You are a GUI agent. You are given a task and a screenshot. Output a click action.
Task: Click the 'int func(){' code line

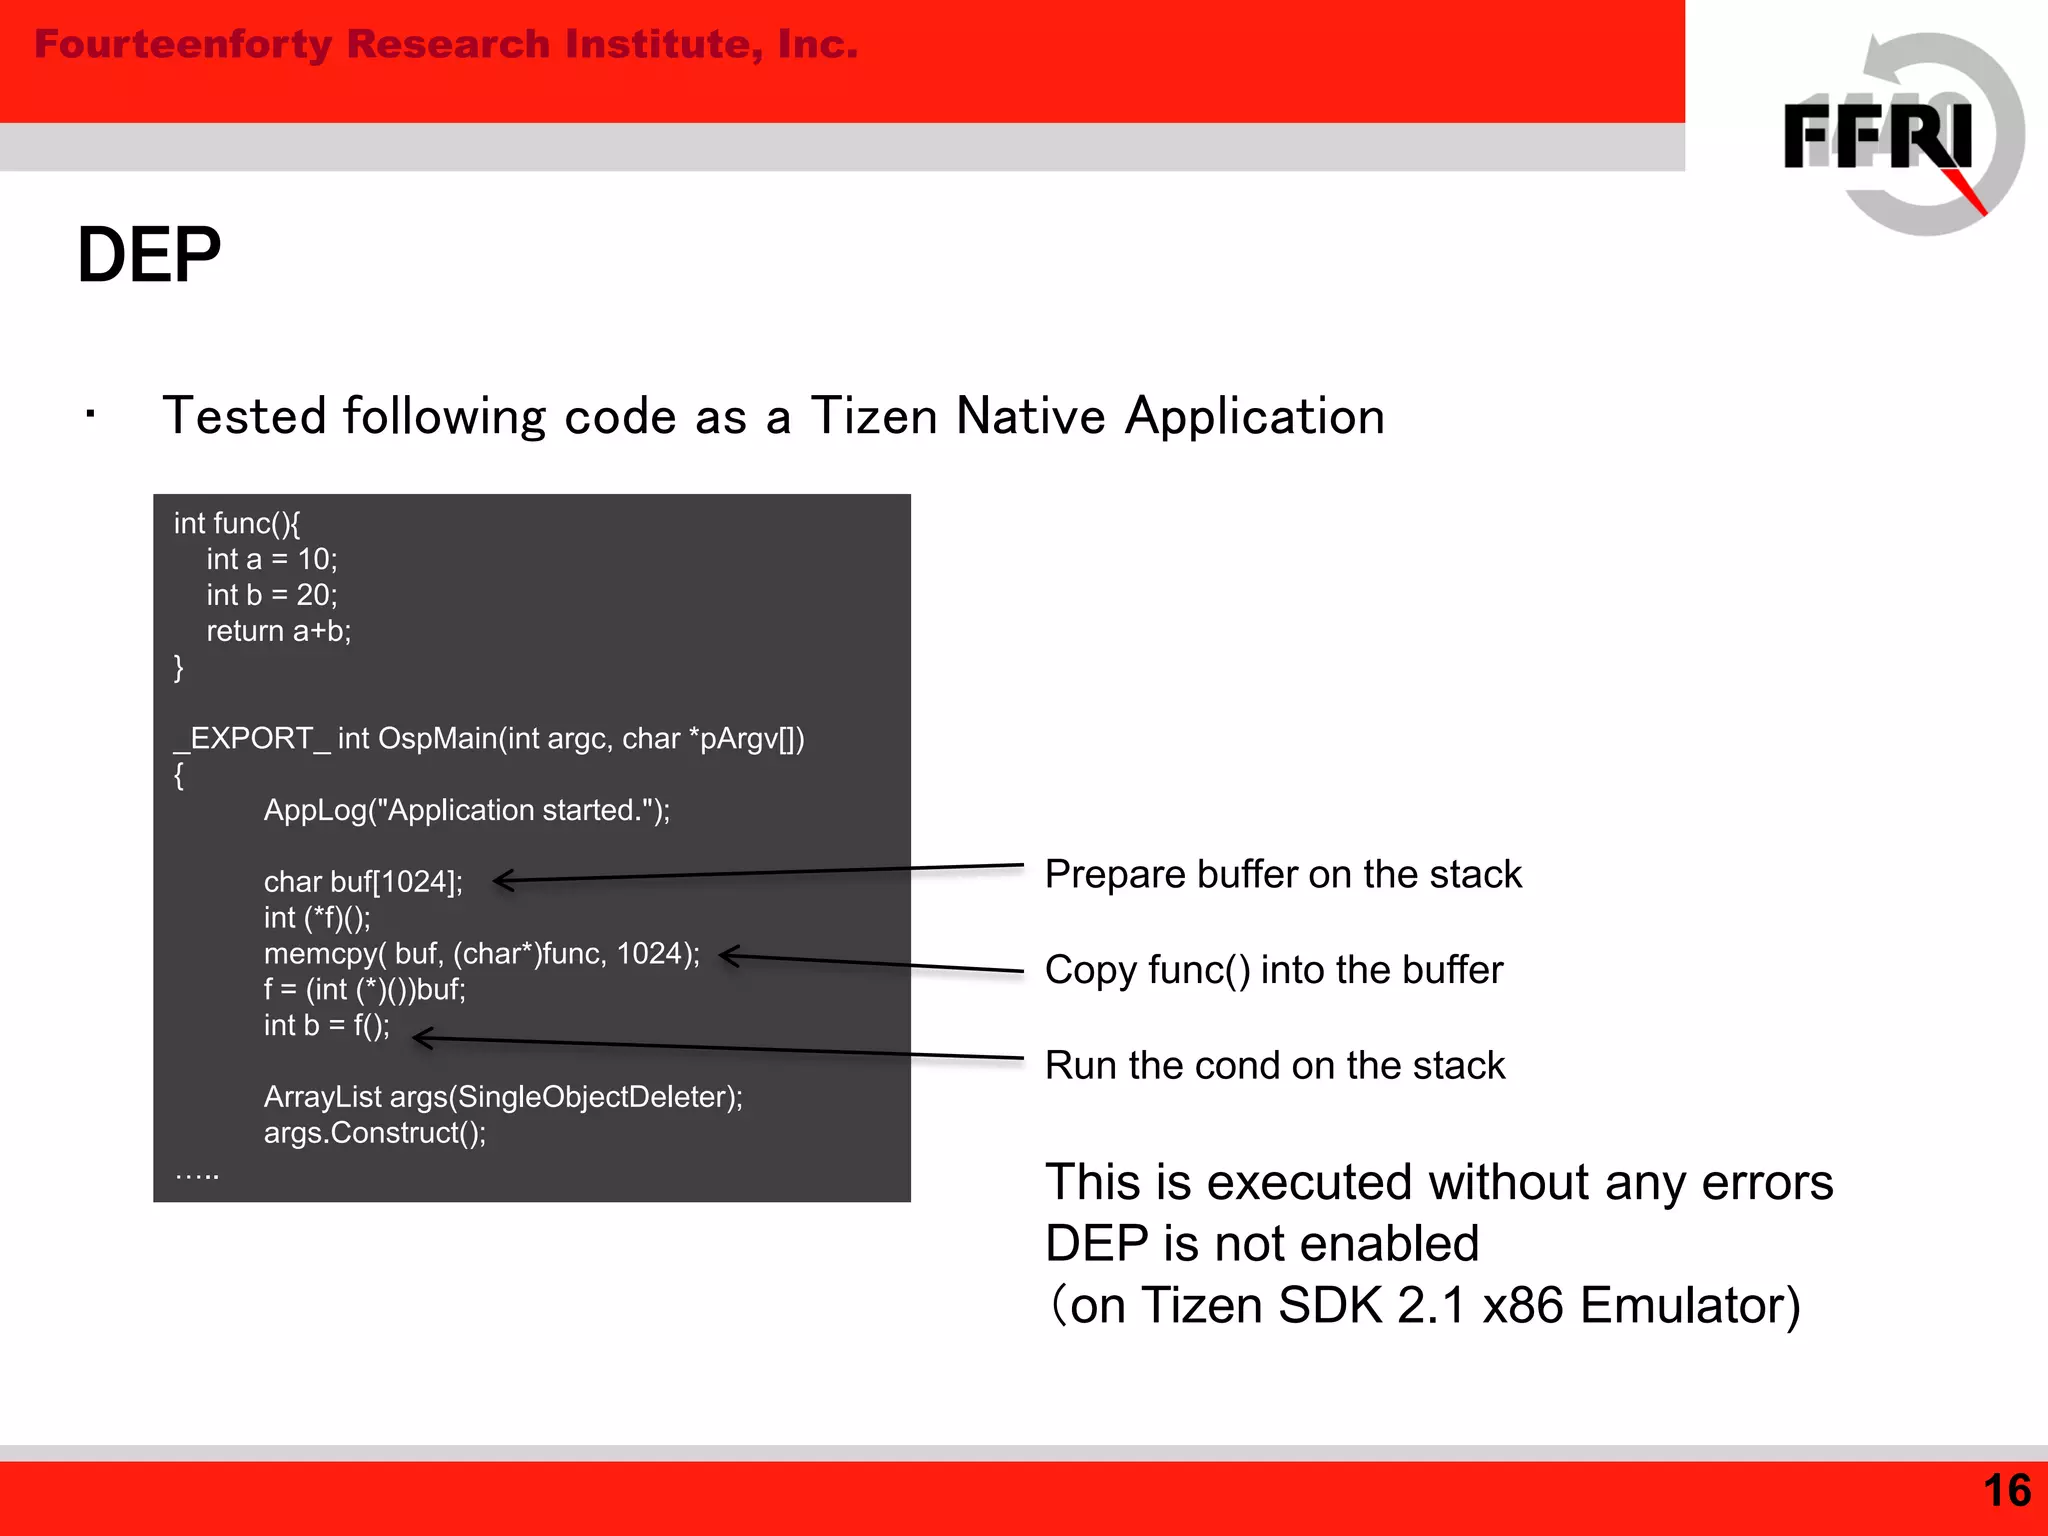pos(237,523)
